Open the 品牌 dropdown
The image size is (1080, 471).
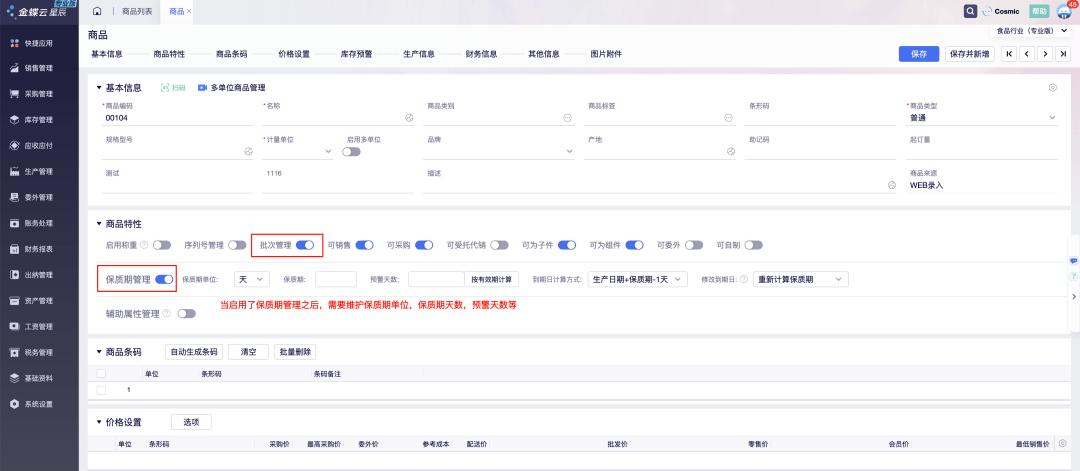(x=499, y=151)
